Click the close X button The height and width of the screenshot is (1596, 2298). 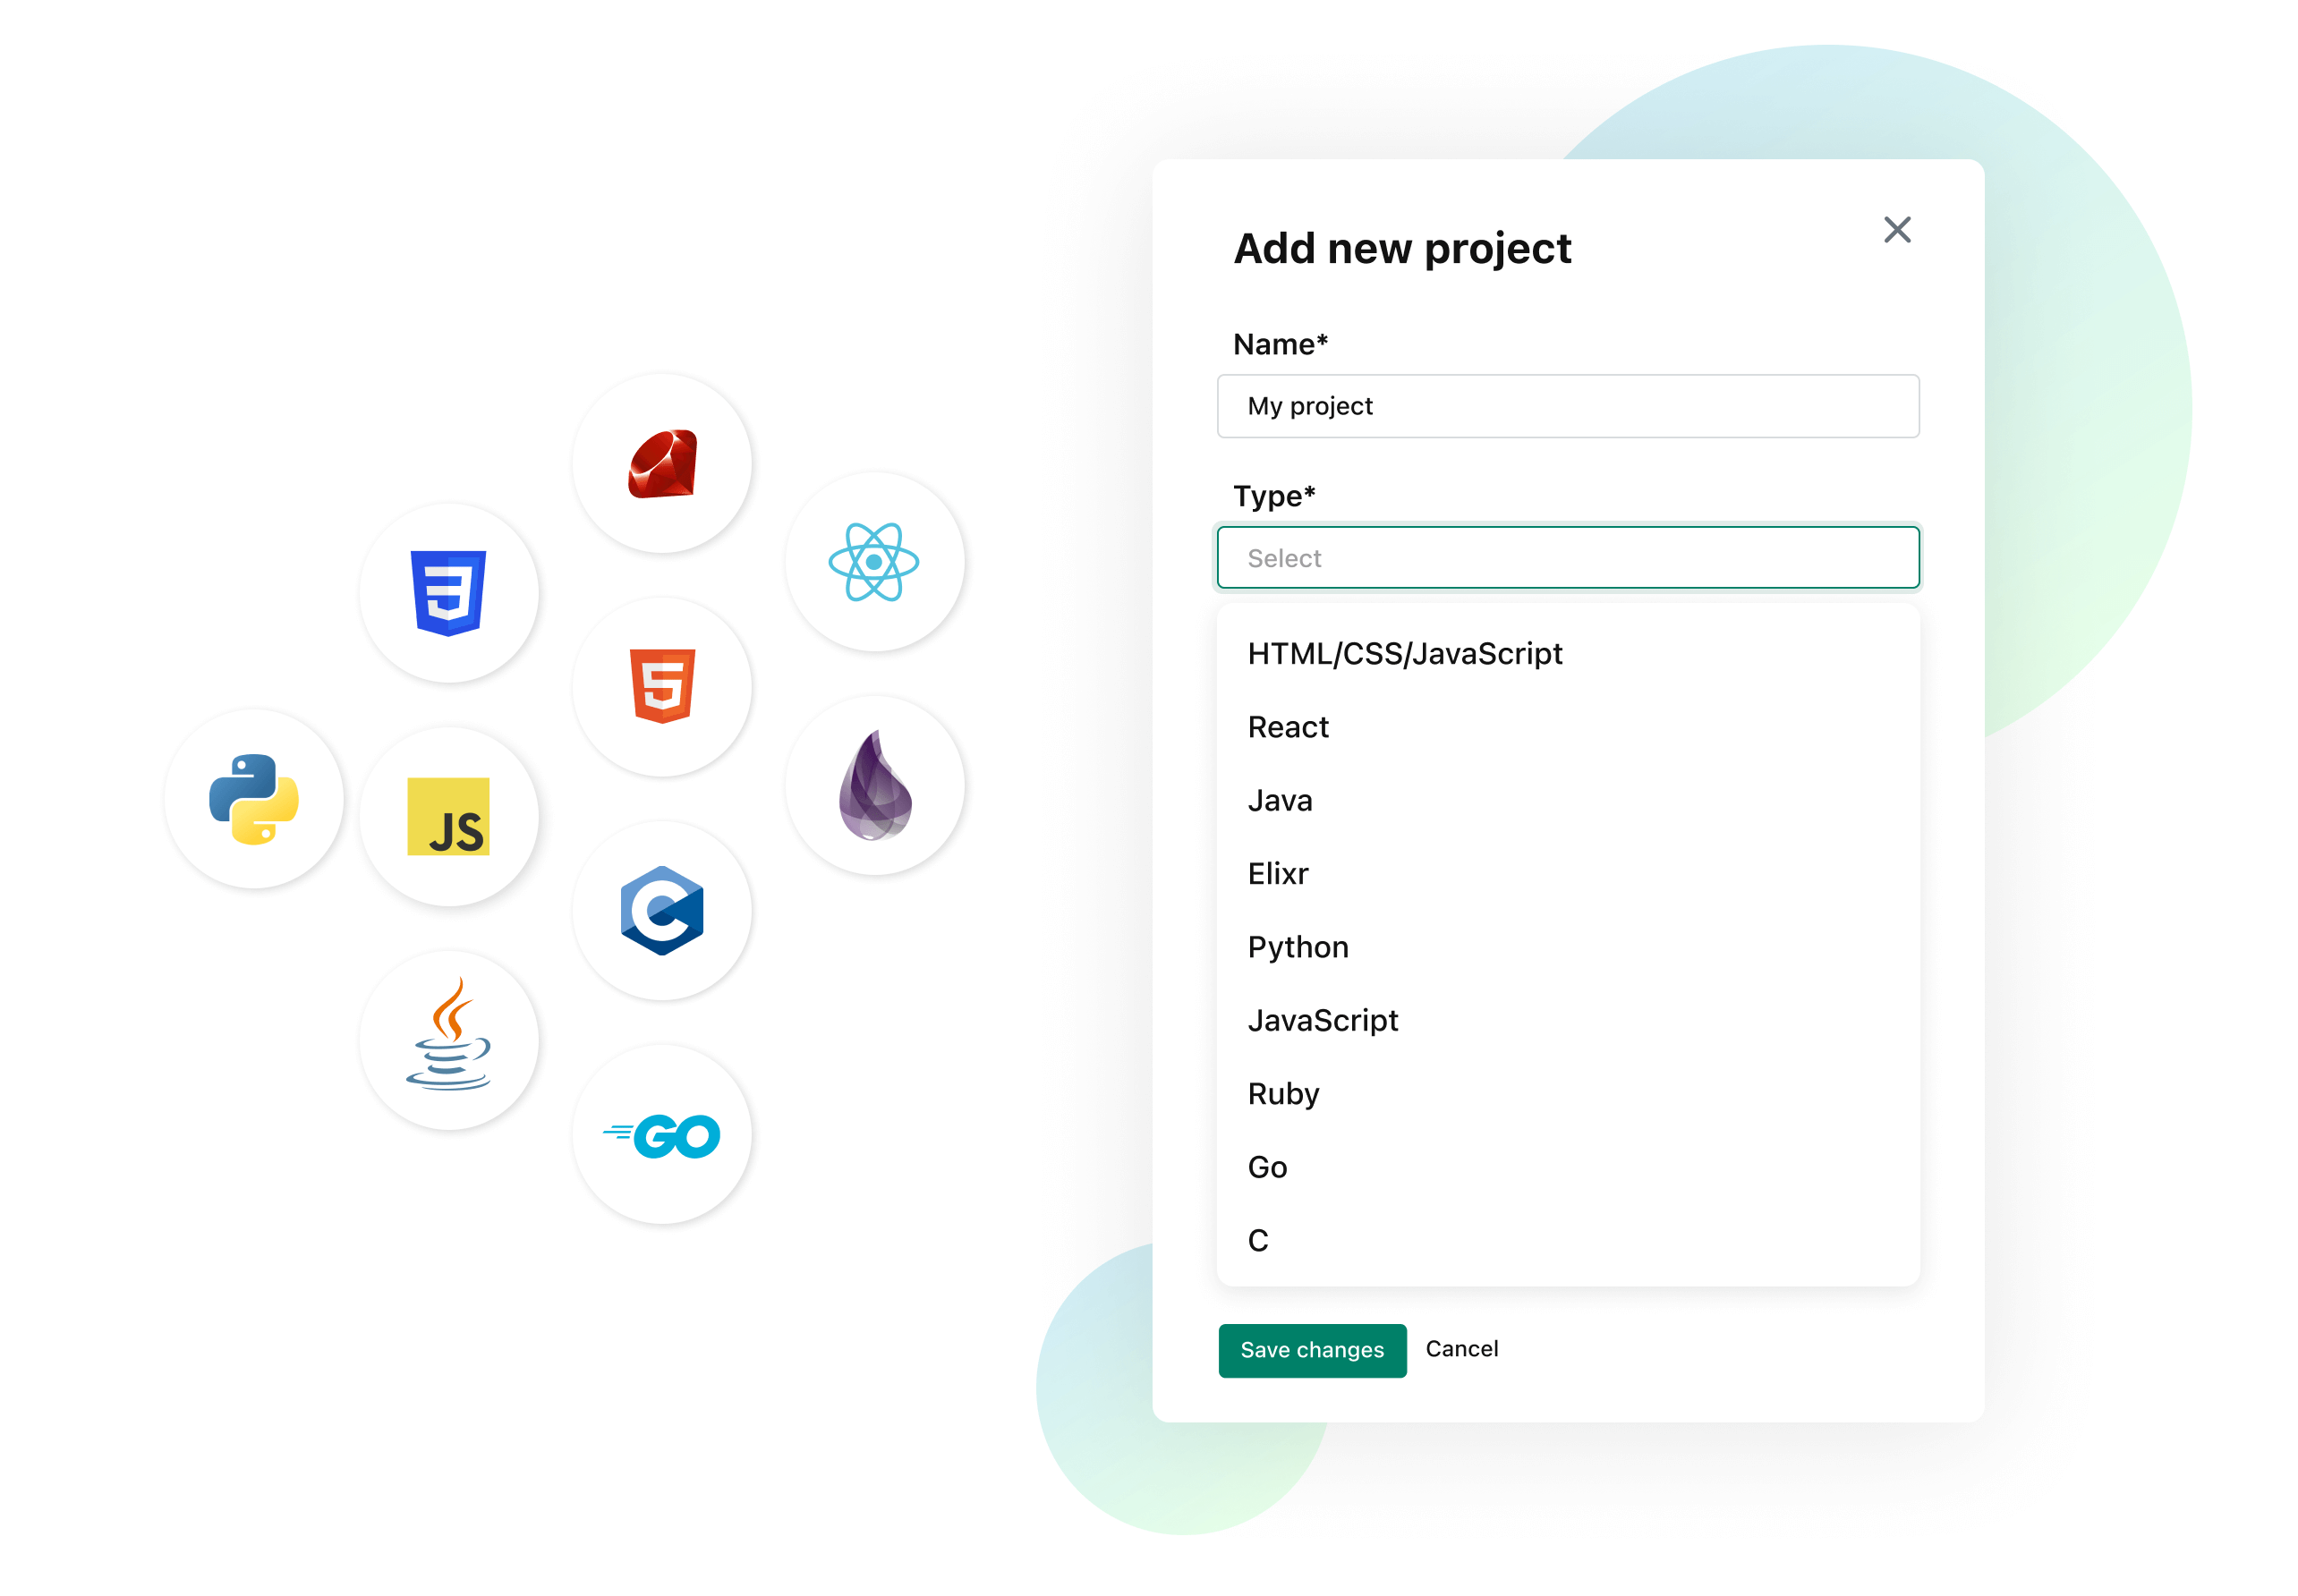tap(1898, 229)
